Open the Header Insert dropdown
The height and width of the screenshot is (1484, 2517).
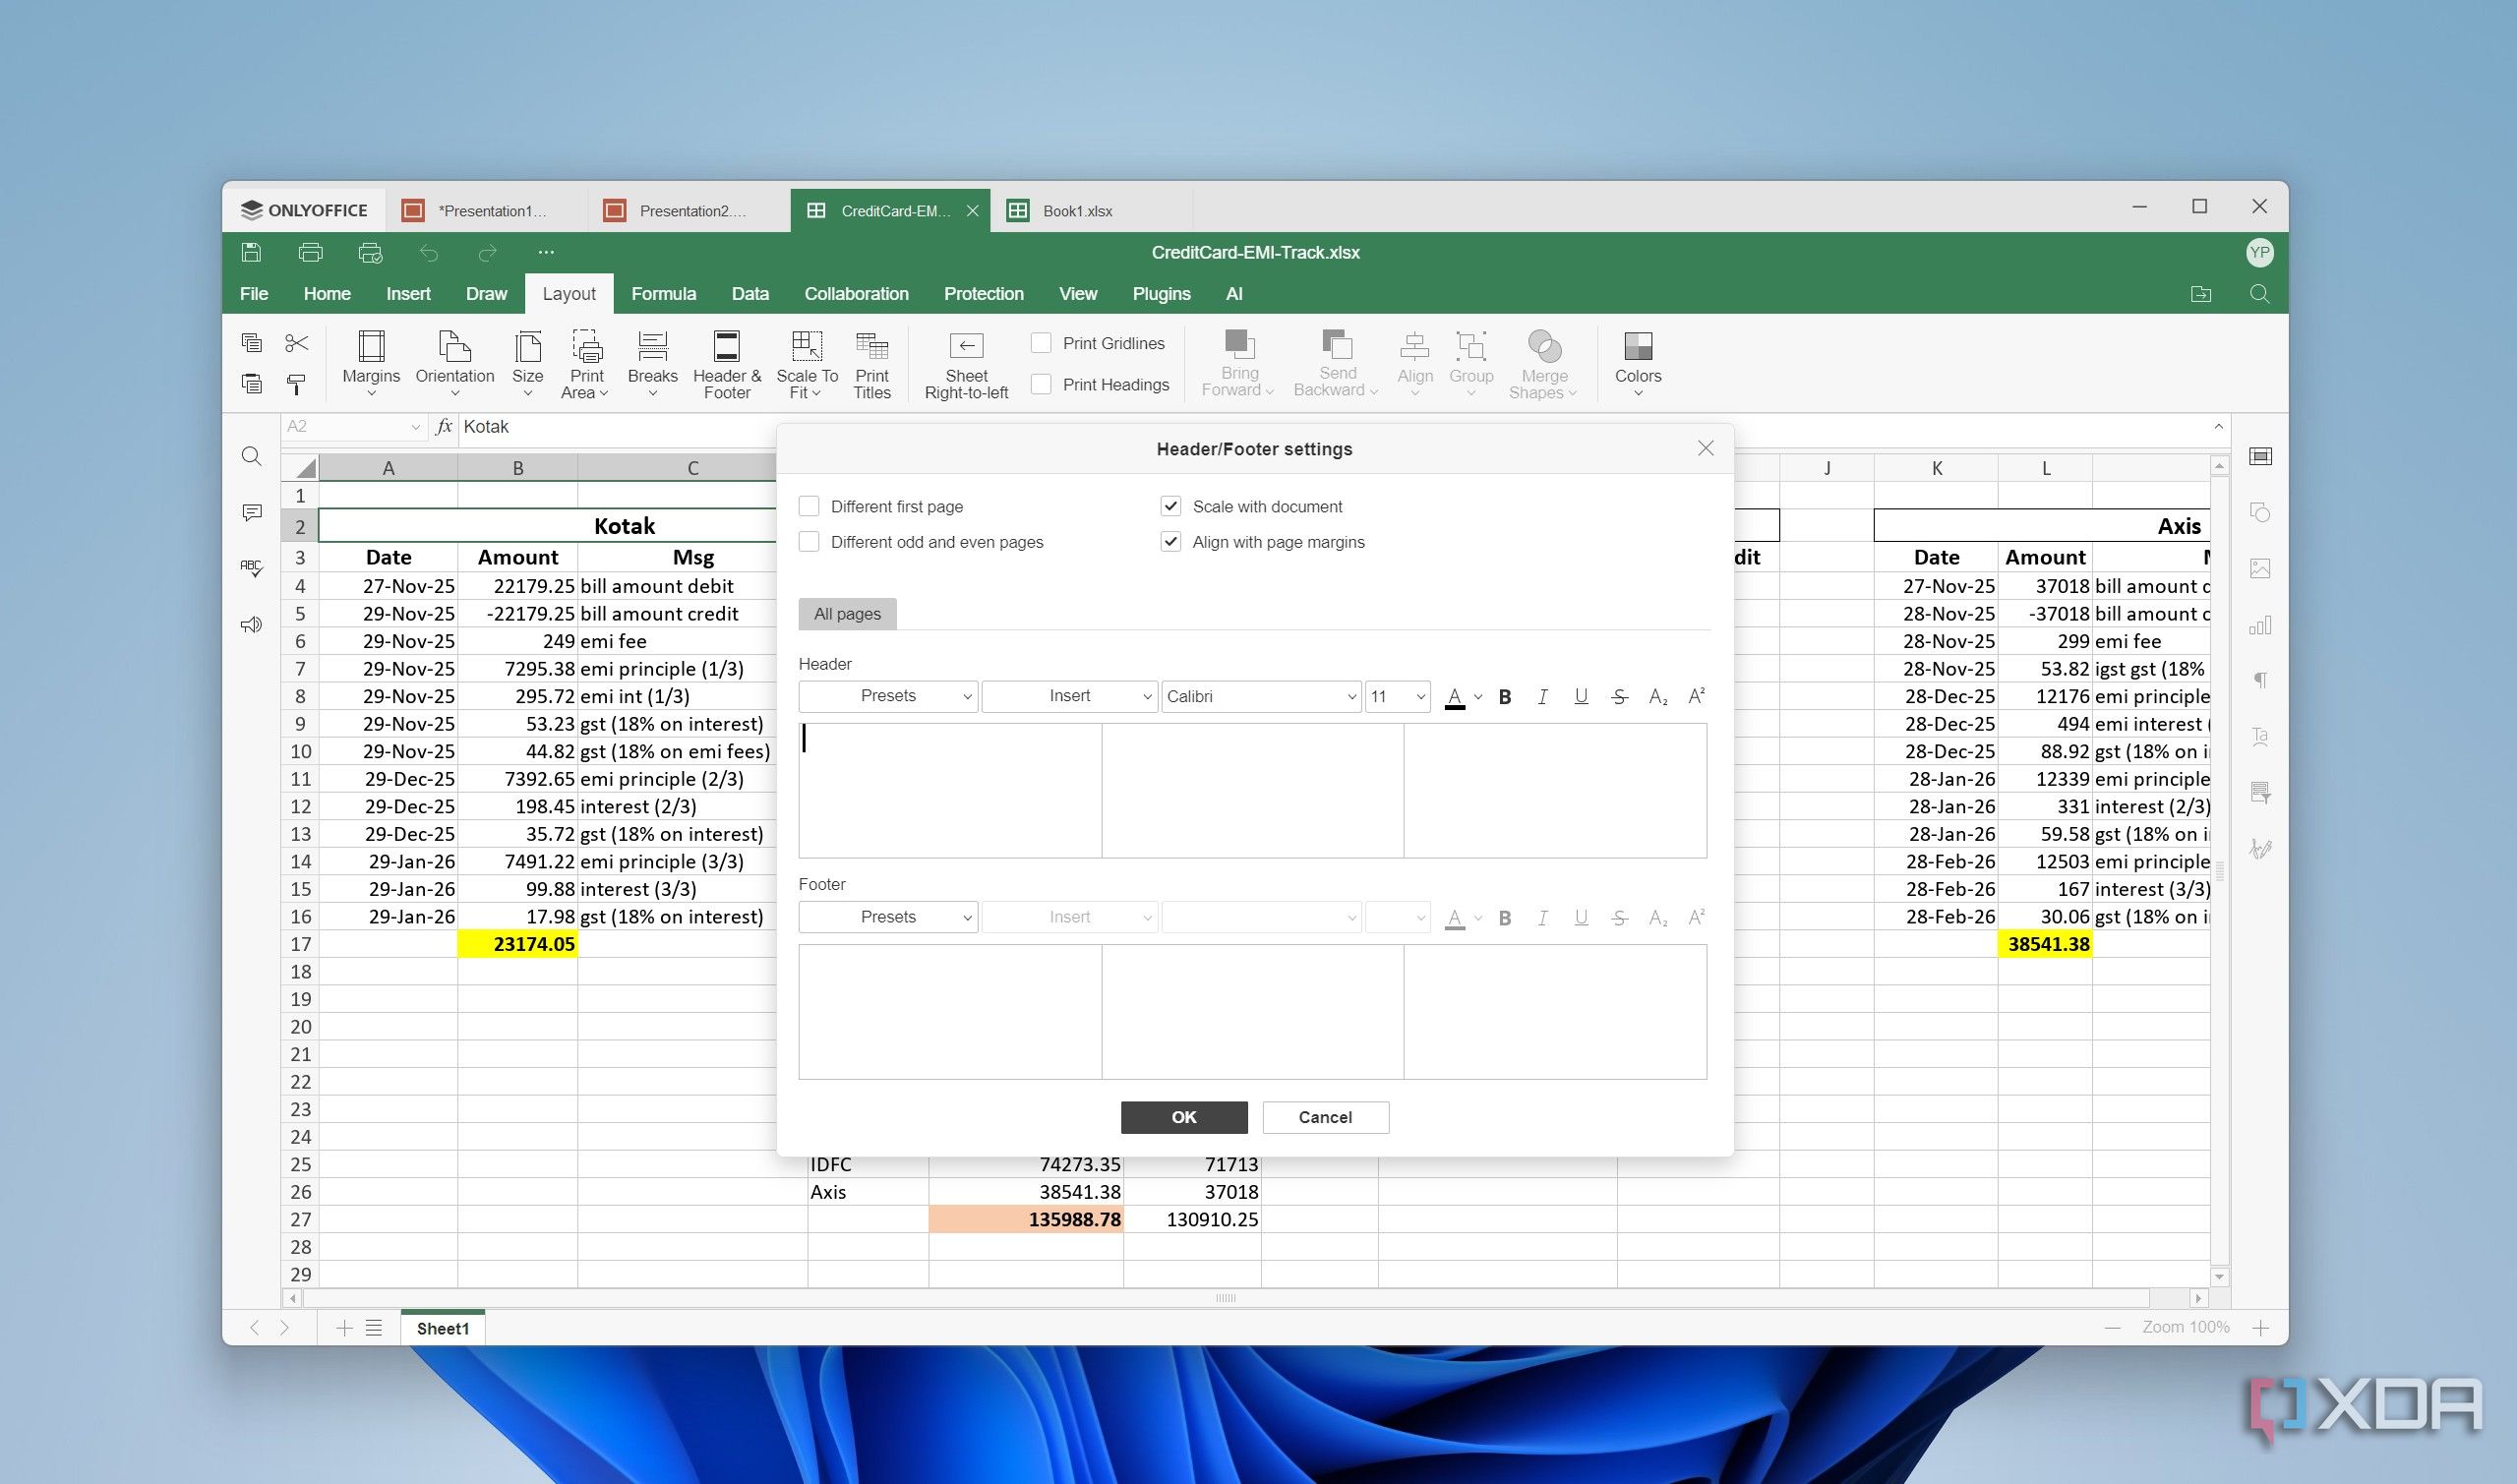[1069, 696]
